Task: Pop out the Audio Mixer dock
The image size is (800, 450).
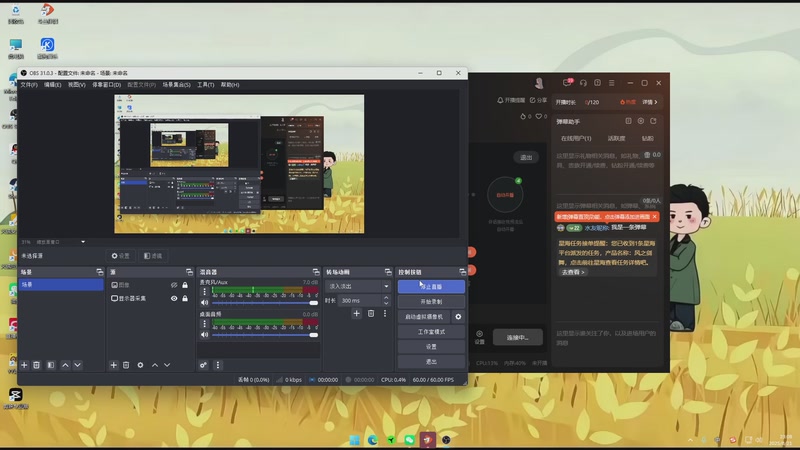Action: click(x=316, y=272)
